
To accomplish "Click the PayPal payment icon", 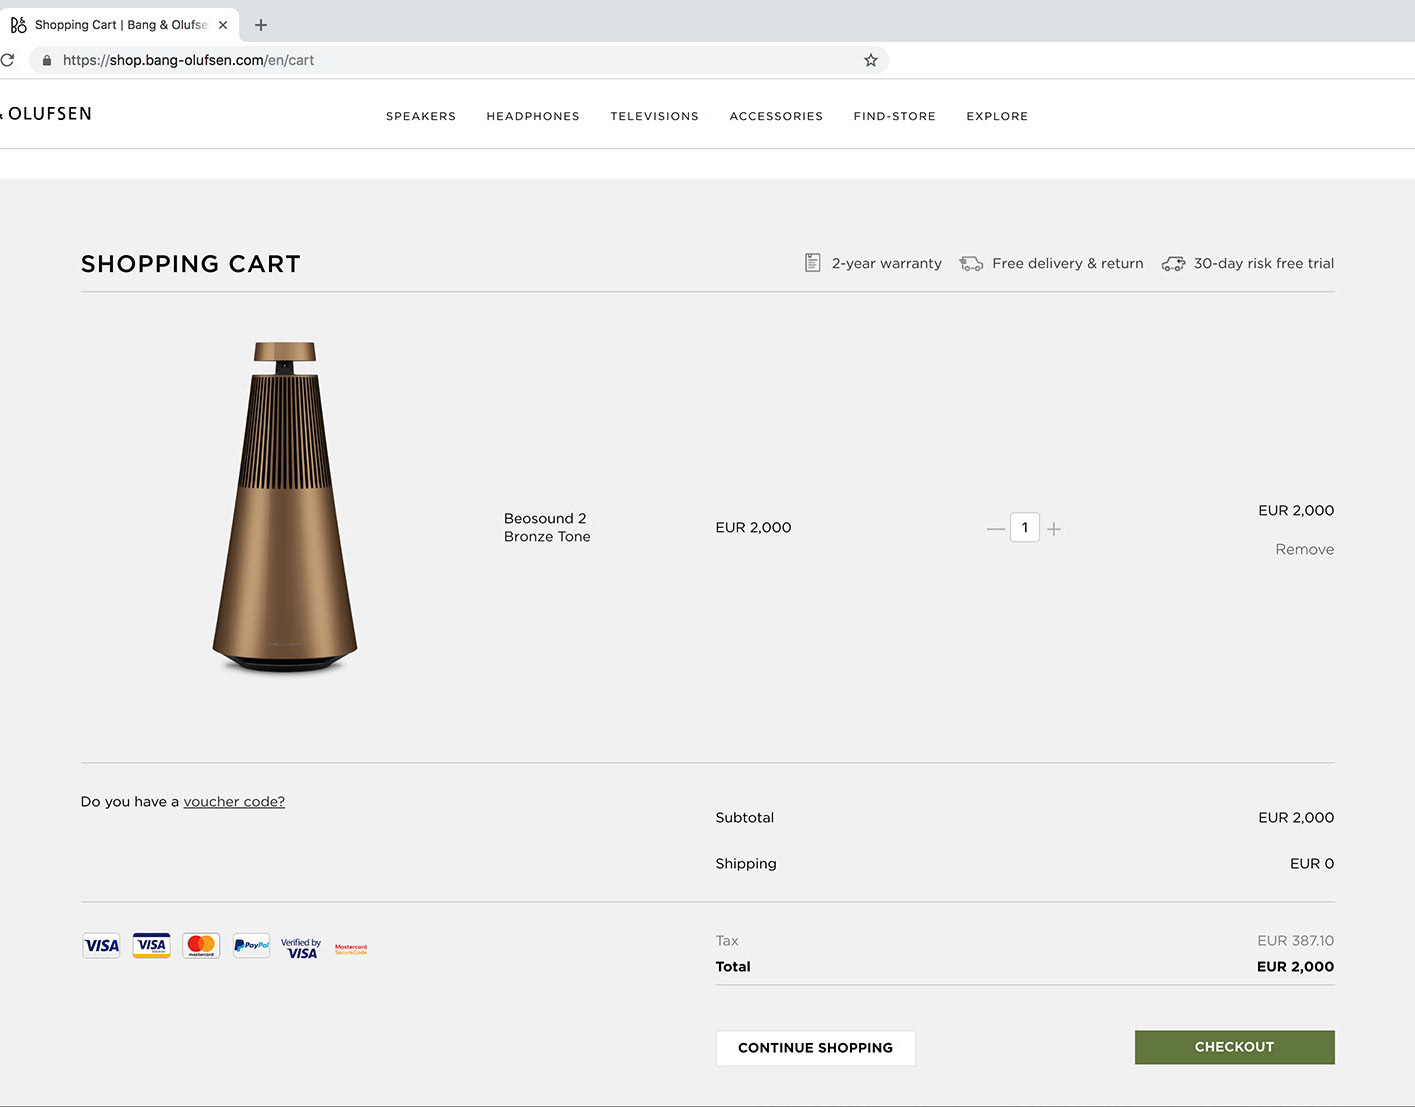I will [x=251, y=945].
